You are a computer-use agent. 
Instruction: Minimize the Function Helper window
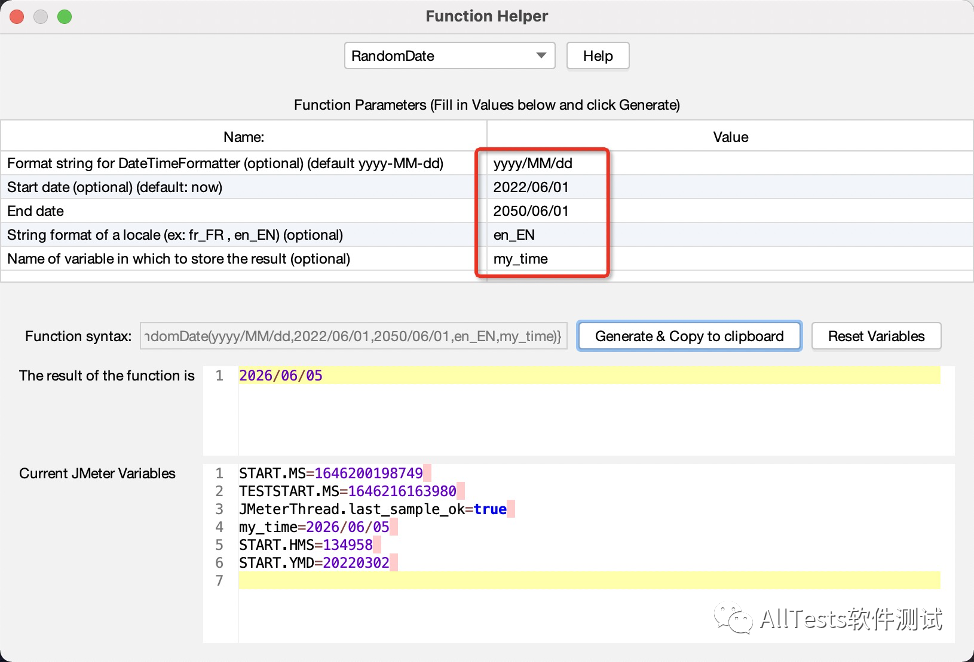click(x=40, y=17)
